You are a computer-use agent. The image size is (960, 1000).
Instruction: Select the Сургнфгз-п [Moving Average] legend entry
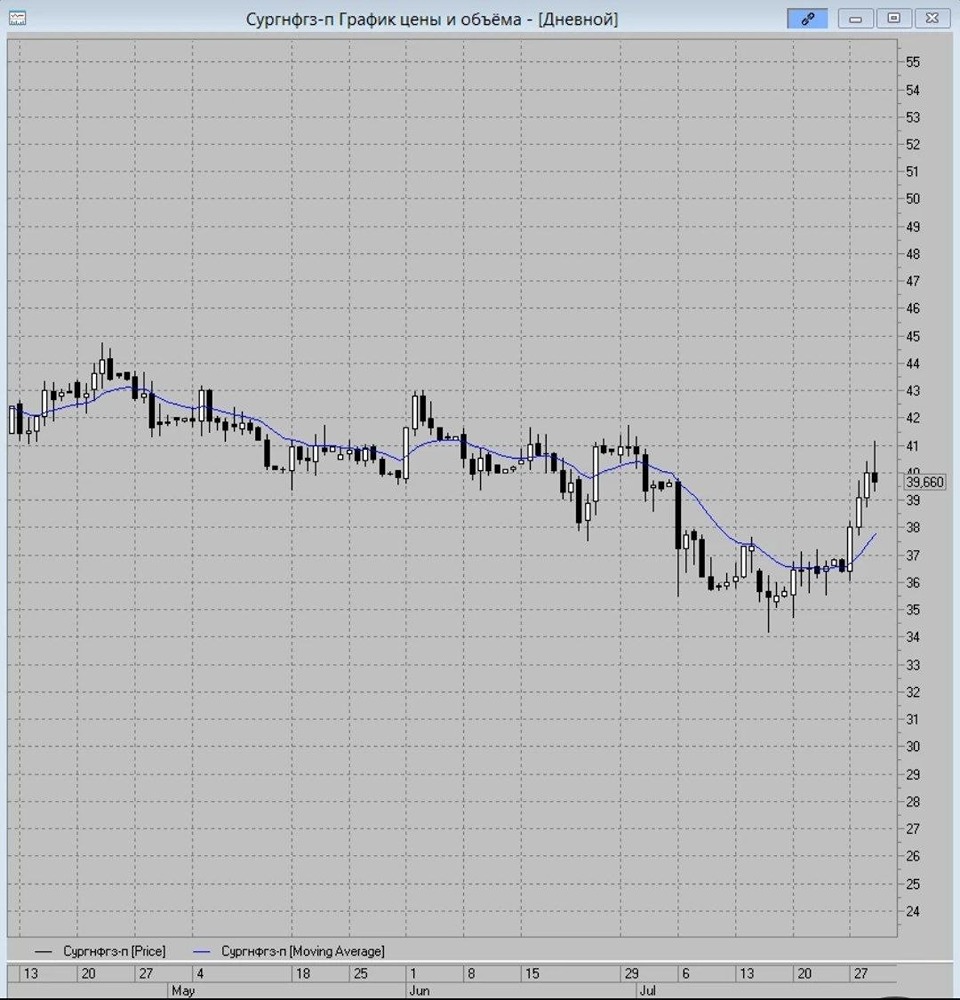(x=303, y=951)
